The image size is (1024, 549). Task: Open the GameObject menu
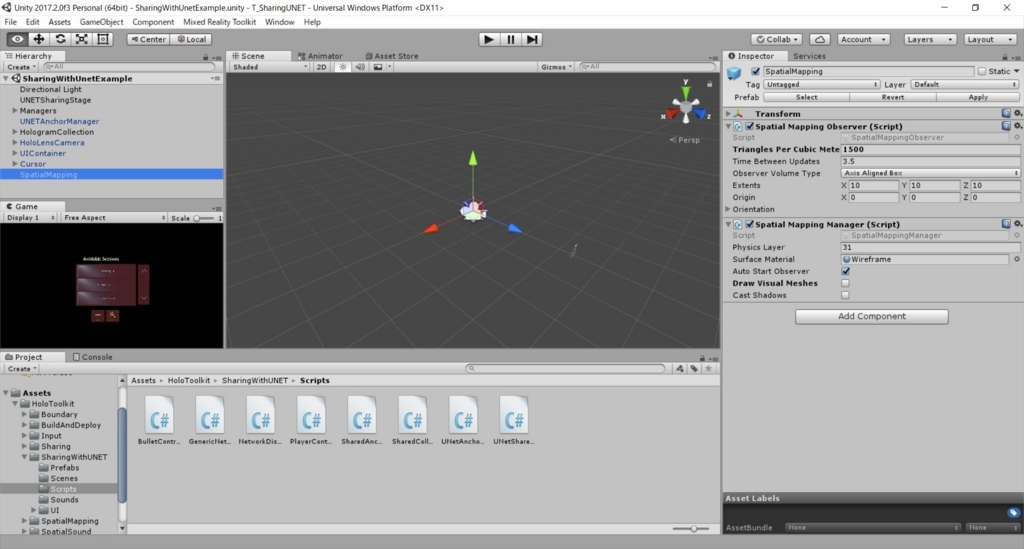(101, 22)
